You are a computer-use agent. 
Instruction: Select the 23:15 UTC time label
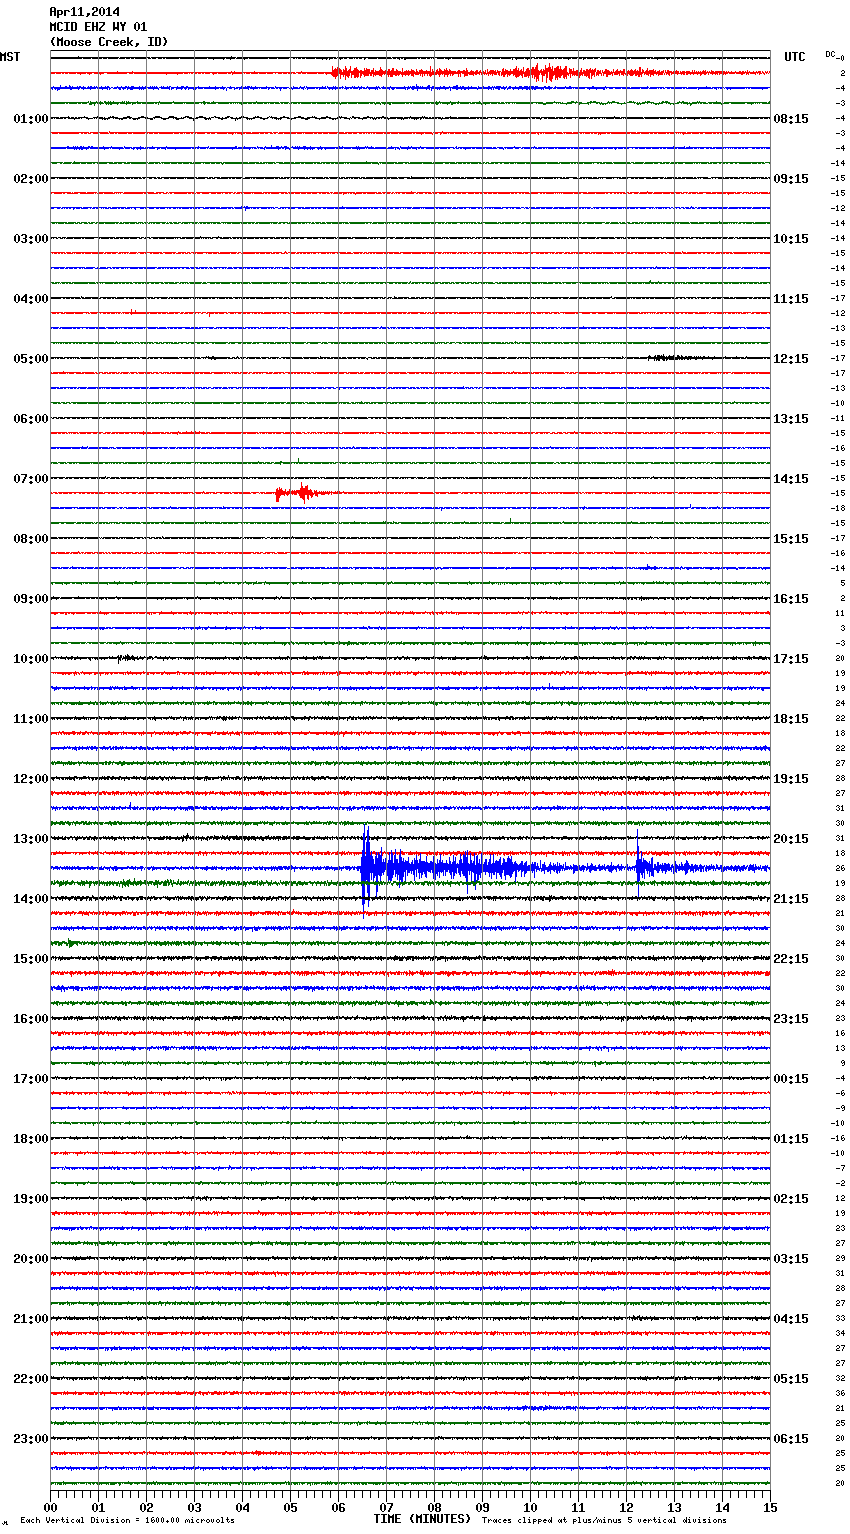pos(791,1019)
